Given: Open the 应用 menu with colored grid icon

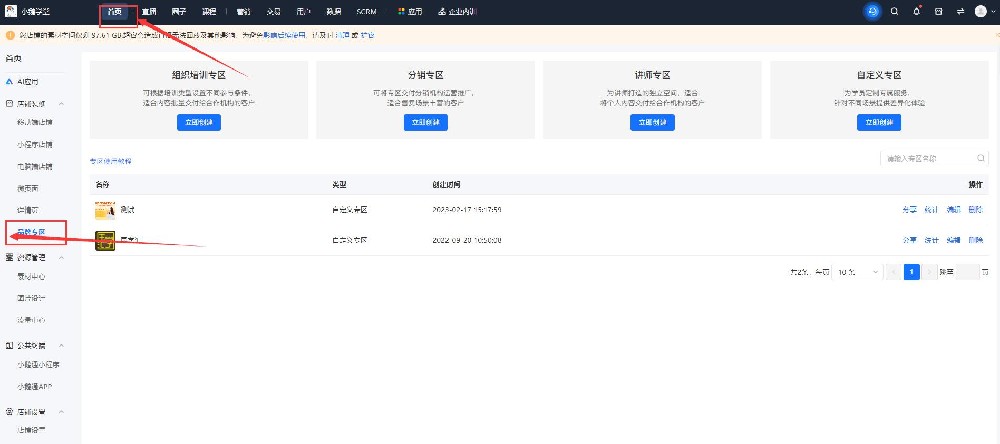Looking at the screenshot, I should tap(410, 11).
